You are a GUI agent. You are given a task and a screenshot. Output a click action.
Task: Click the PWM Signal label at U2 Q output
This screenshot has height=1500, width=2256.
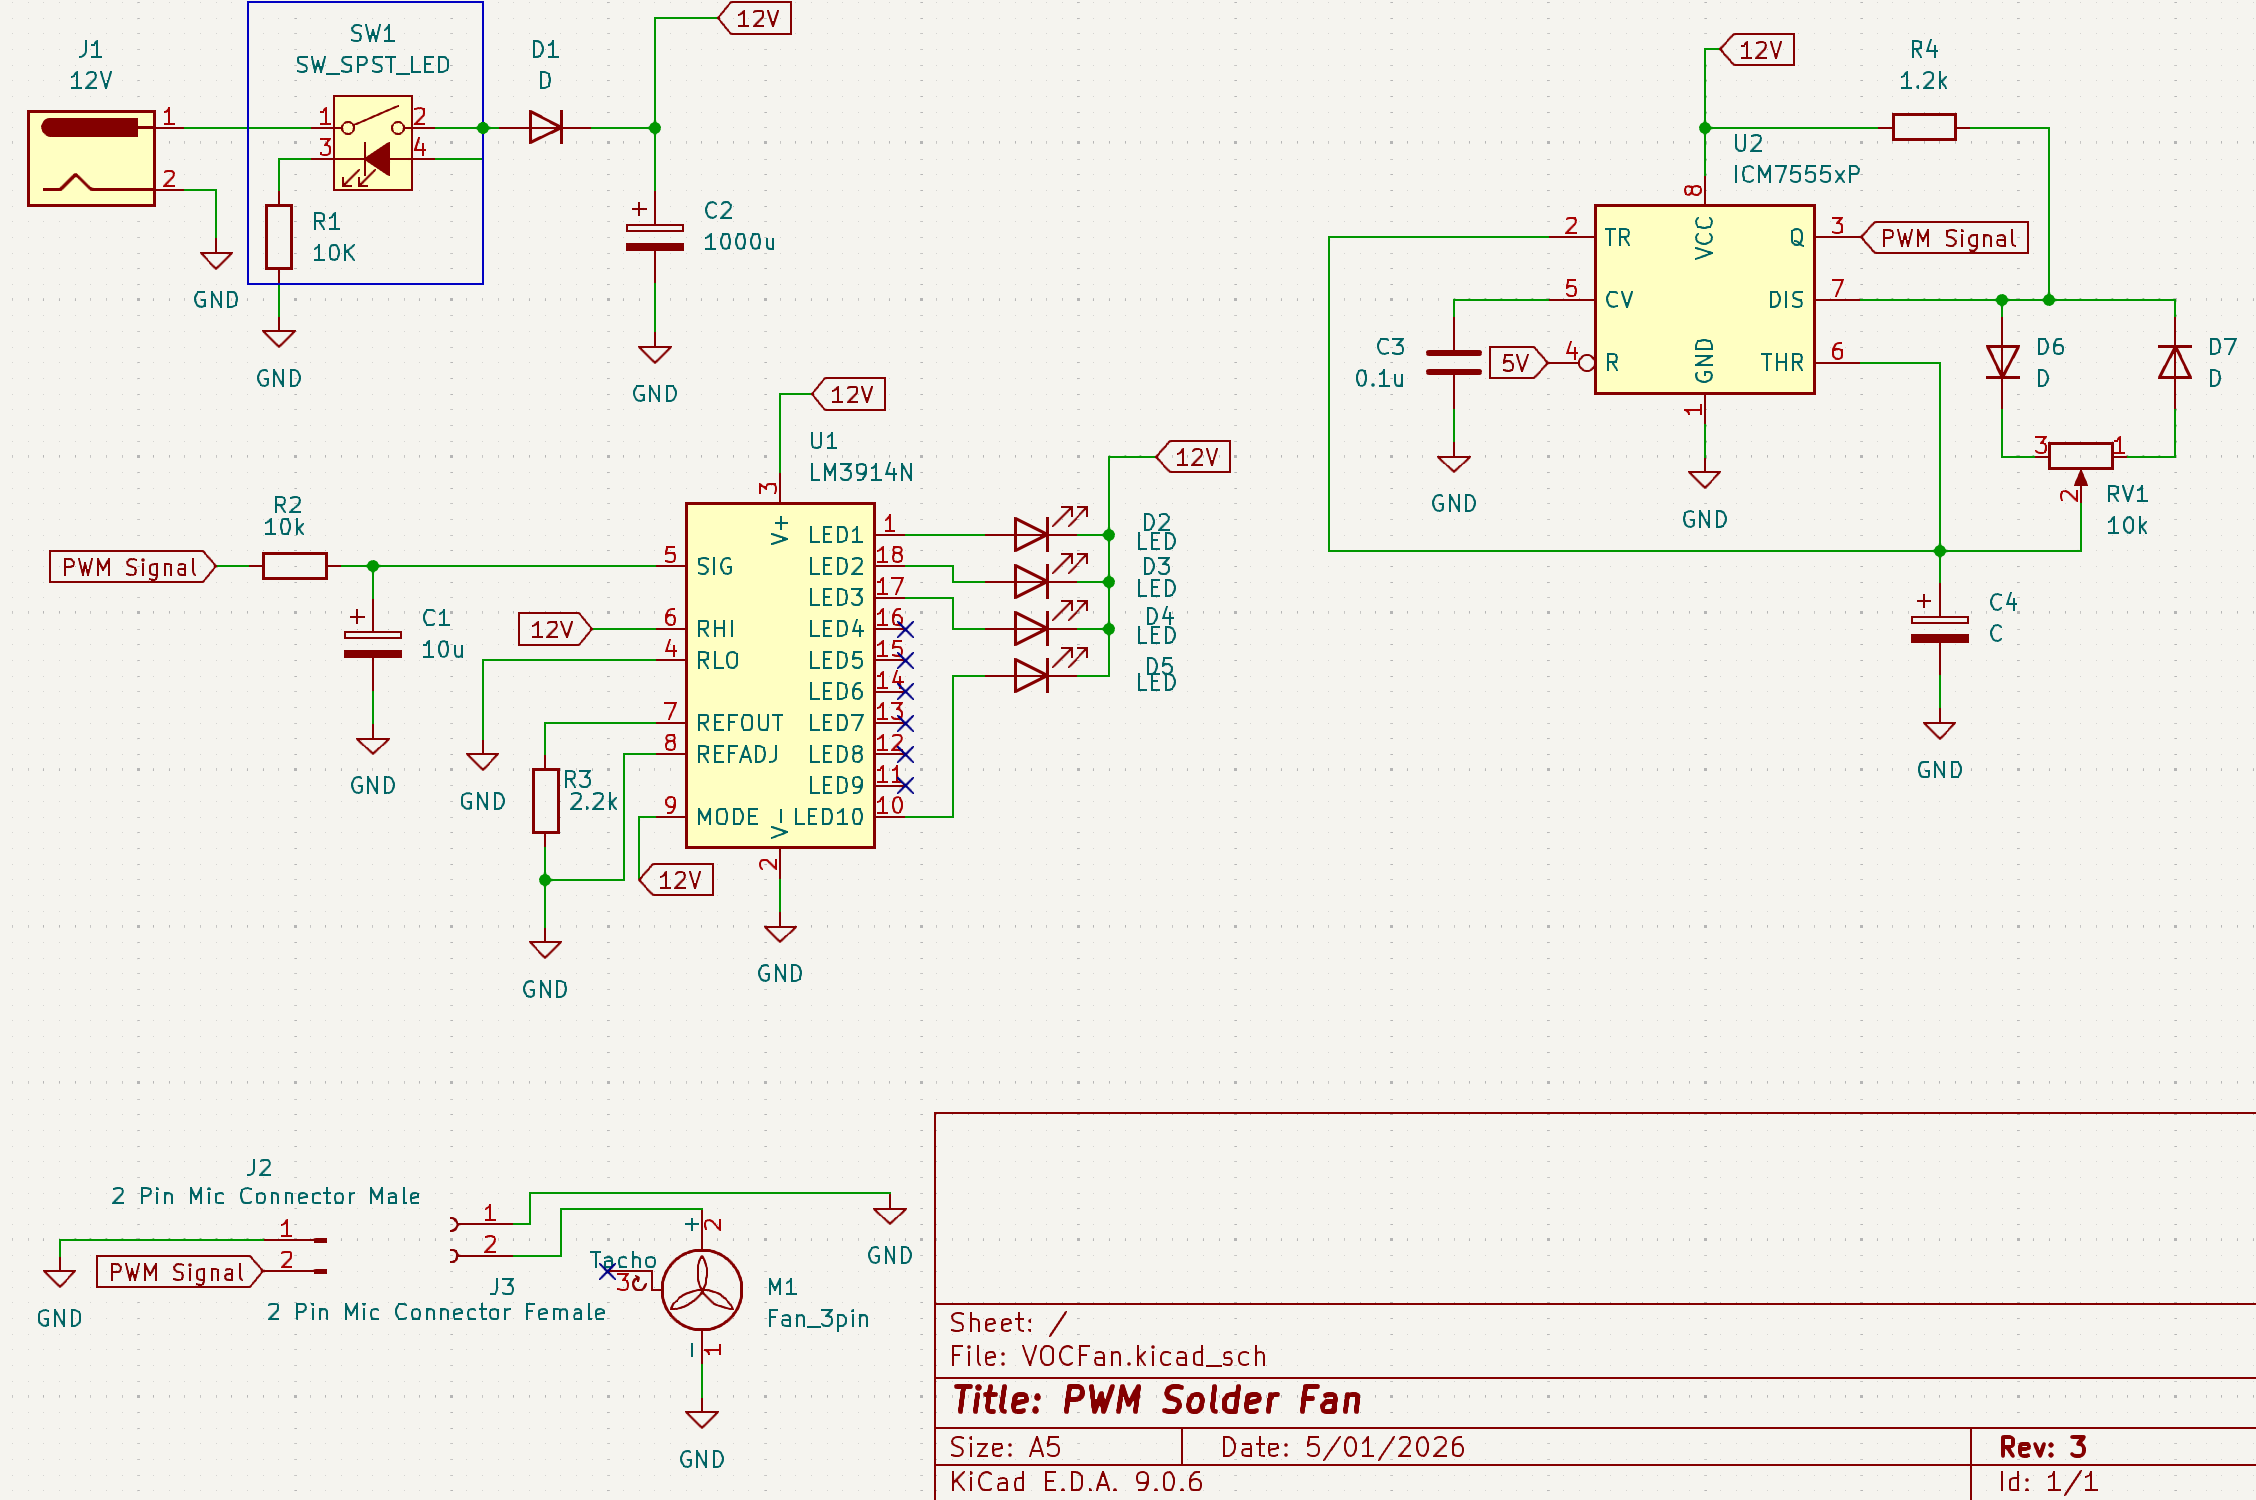(x=1944, y=238)
